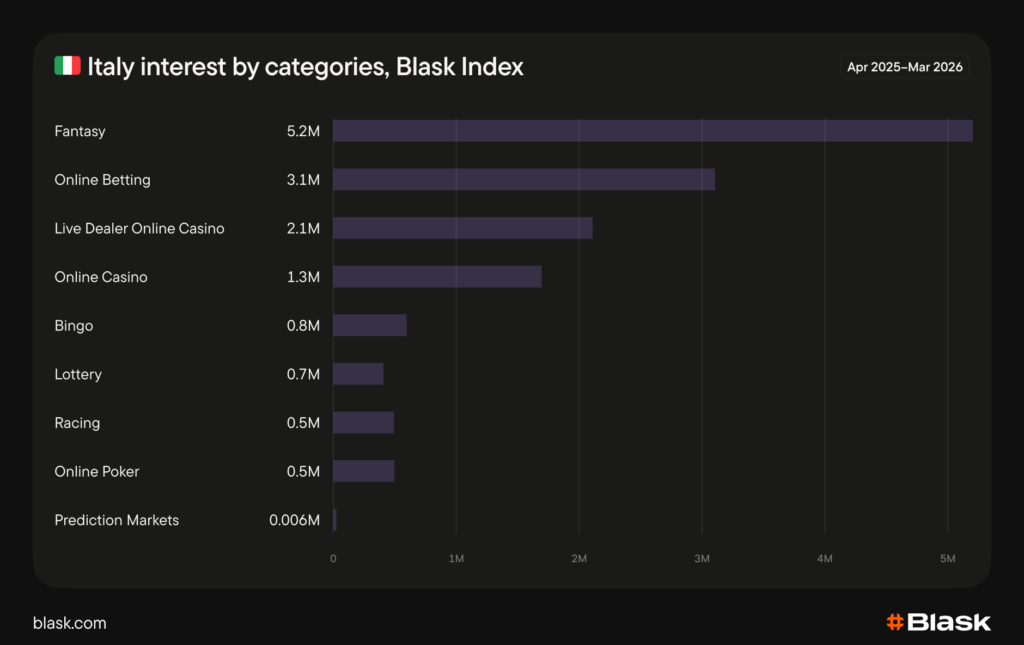This screenshot has width=1024, height=645.
Task: Click the Fantasy category label
Action: pyautogui.click(x=80, y=131)
